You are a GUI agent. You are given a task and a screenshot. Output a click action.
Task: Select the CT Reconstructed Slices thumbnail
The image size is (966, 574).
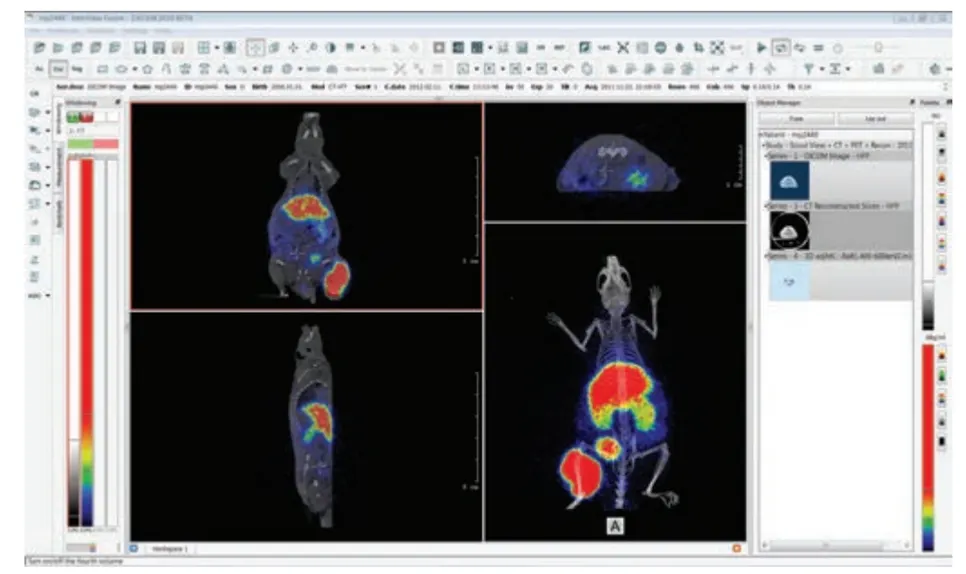point(790,230)
